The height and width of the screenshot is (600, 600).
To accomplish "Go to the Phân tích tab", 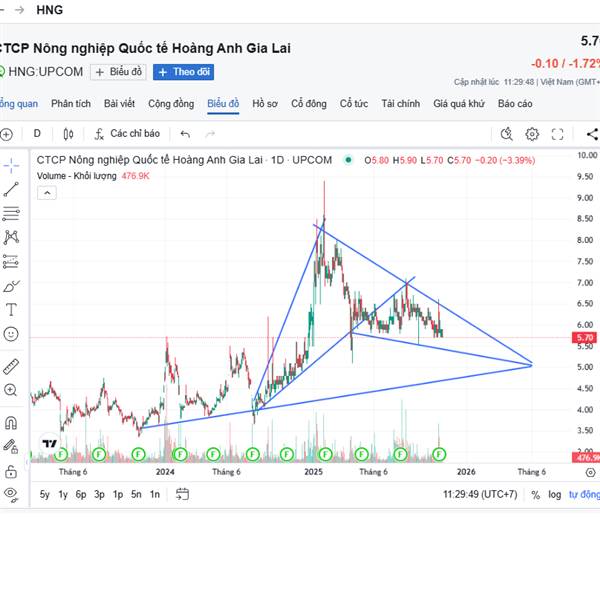I will 71,104.
